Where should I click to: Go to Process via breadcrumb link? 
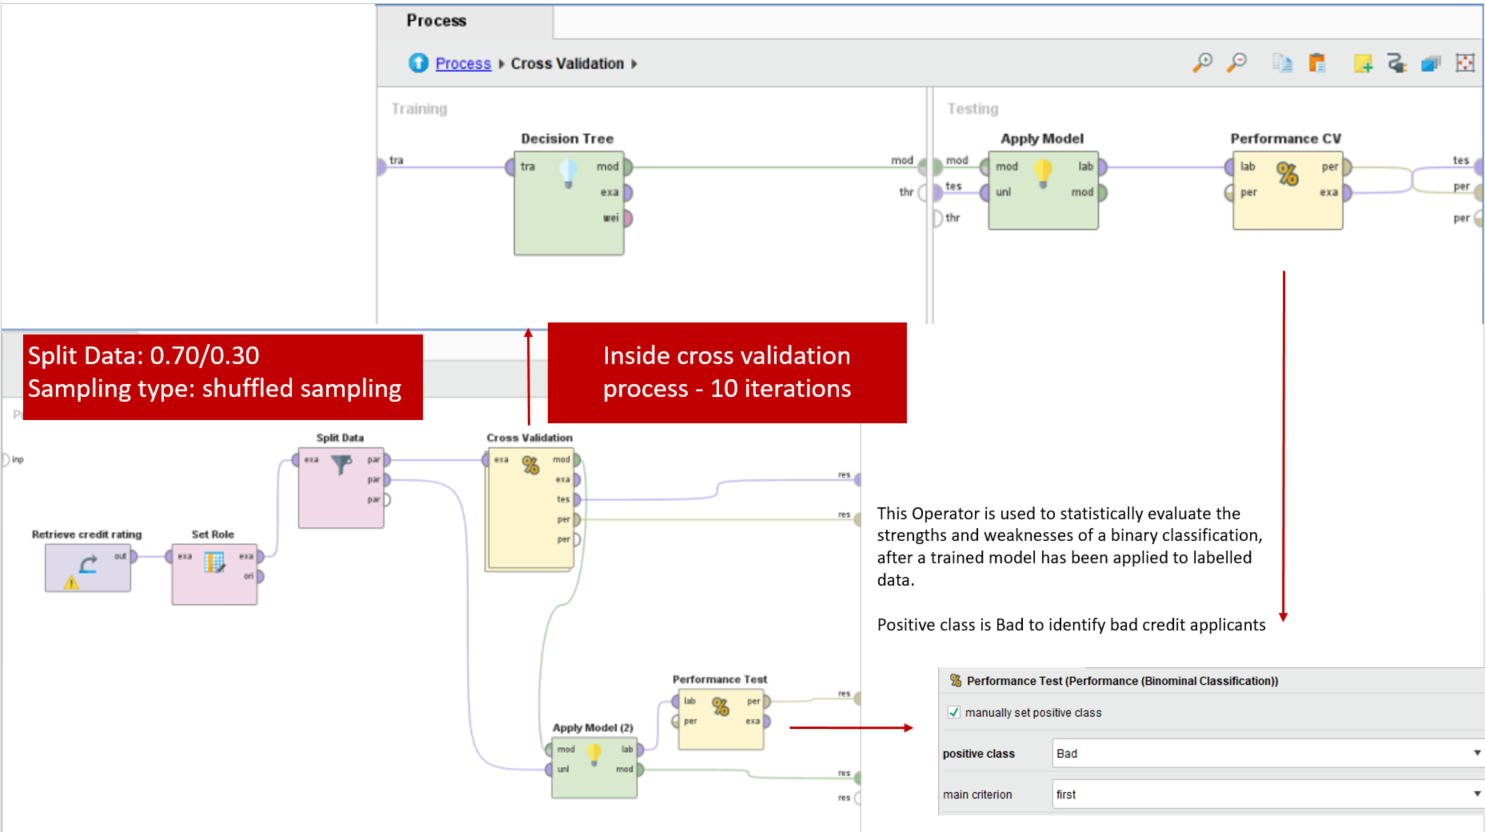[x=463, y=64]
